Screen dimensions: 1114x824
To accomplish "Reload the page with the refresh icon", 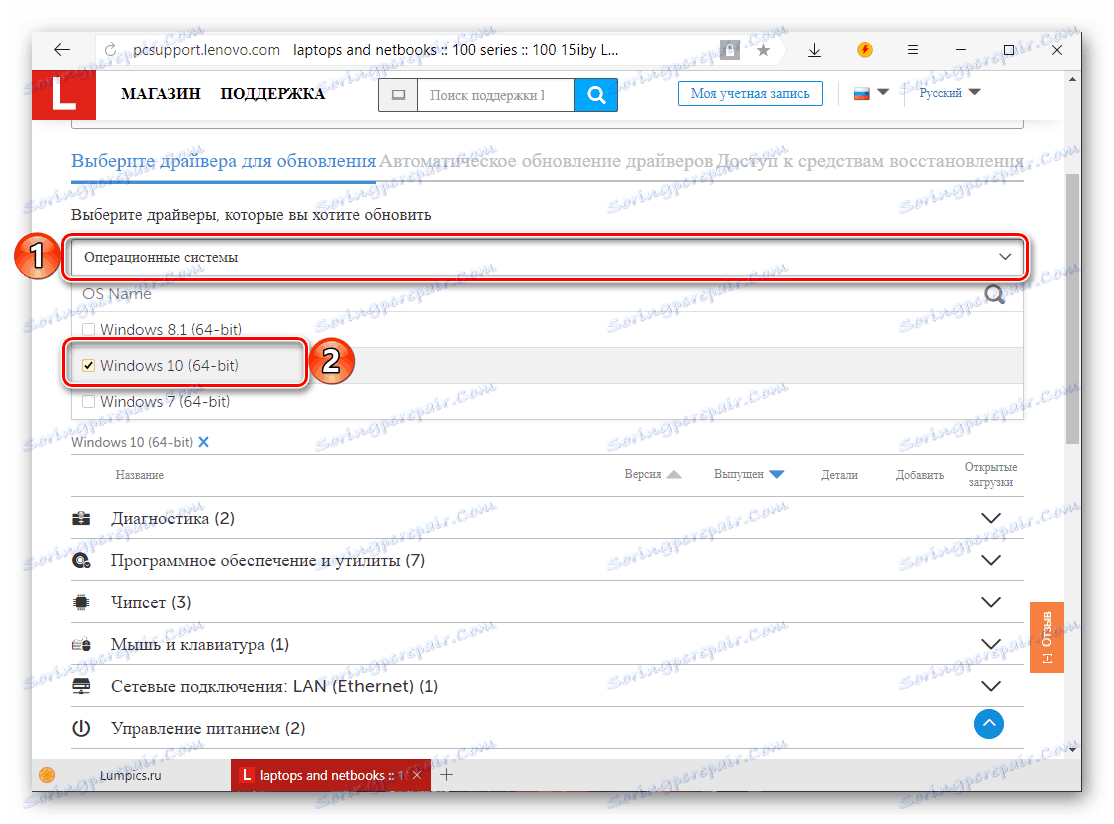I will click(x=110, y=50).
